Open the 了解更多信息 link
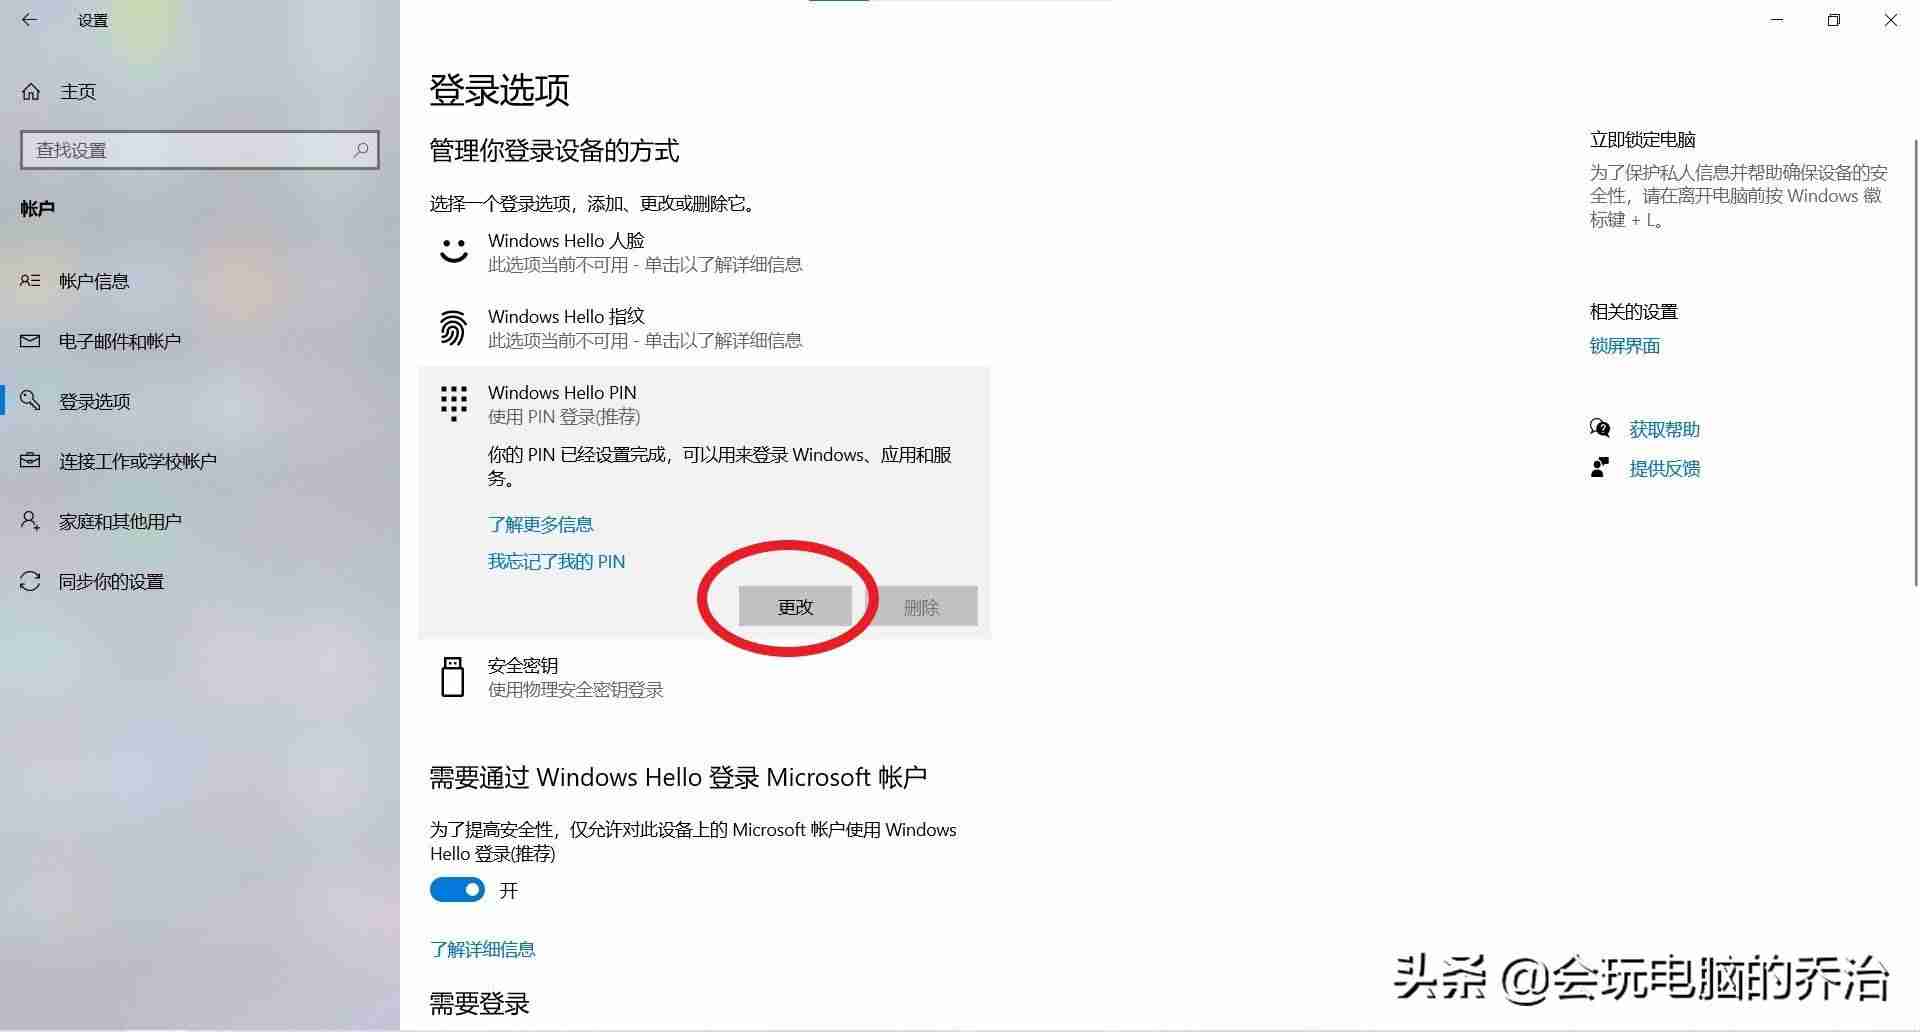The width and height of the screenshot is (1920, 1032). (541, 524)
